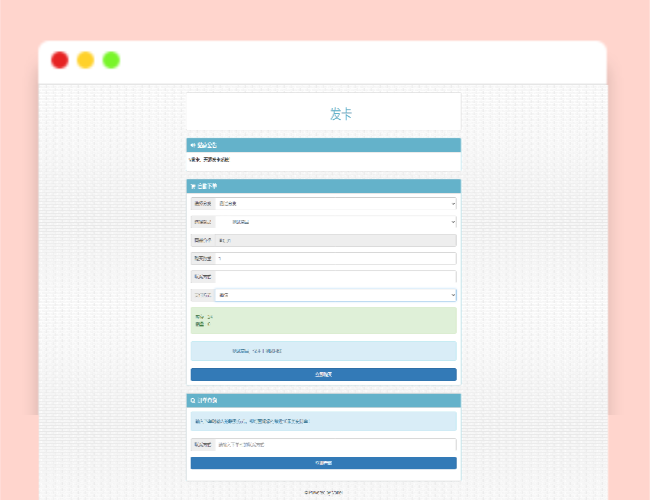This screenshot has height=500, width=650.
Task: Focus the purchase quantity input field
Action: (335, 259)
